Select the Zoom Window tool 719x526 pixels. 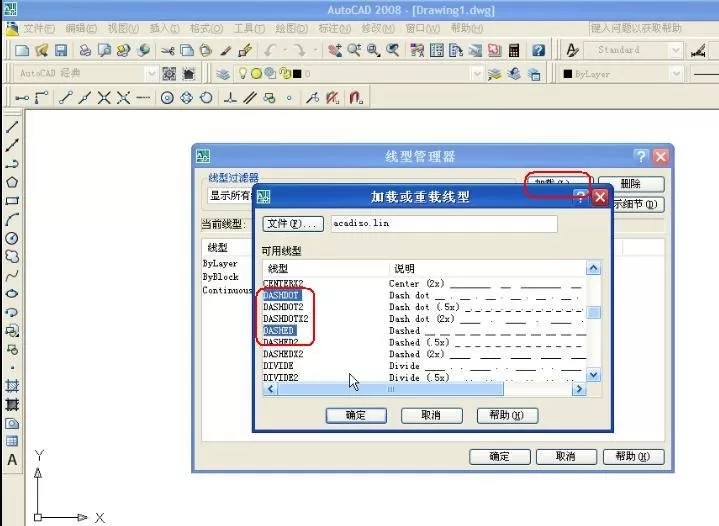click(x=373, y=50)
